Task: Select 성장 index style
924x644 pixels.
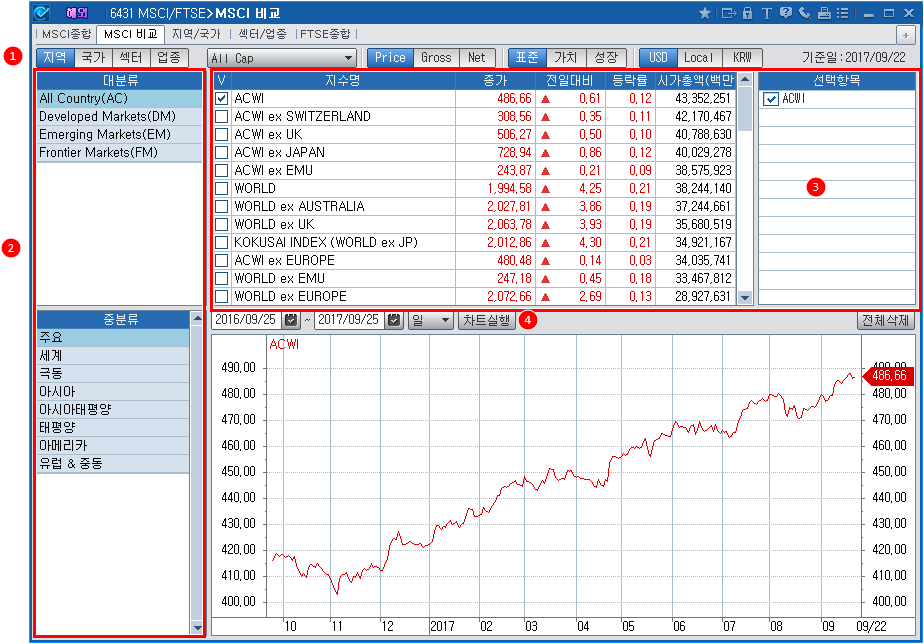Action: (x=605, y=58)
